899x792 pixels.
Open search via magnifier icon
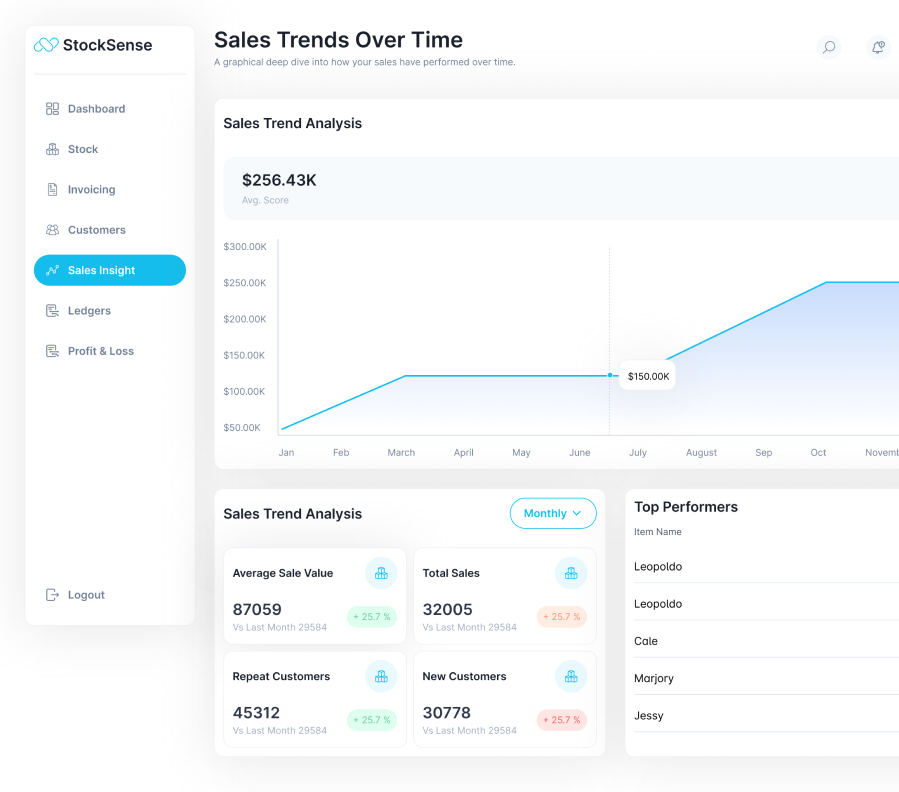tap(828, 47)
